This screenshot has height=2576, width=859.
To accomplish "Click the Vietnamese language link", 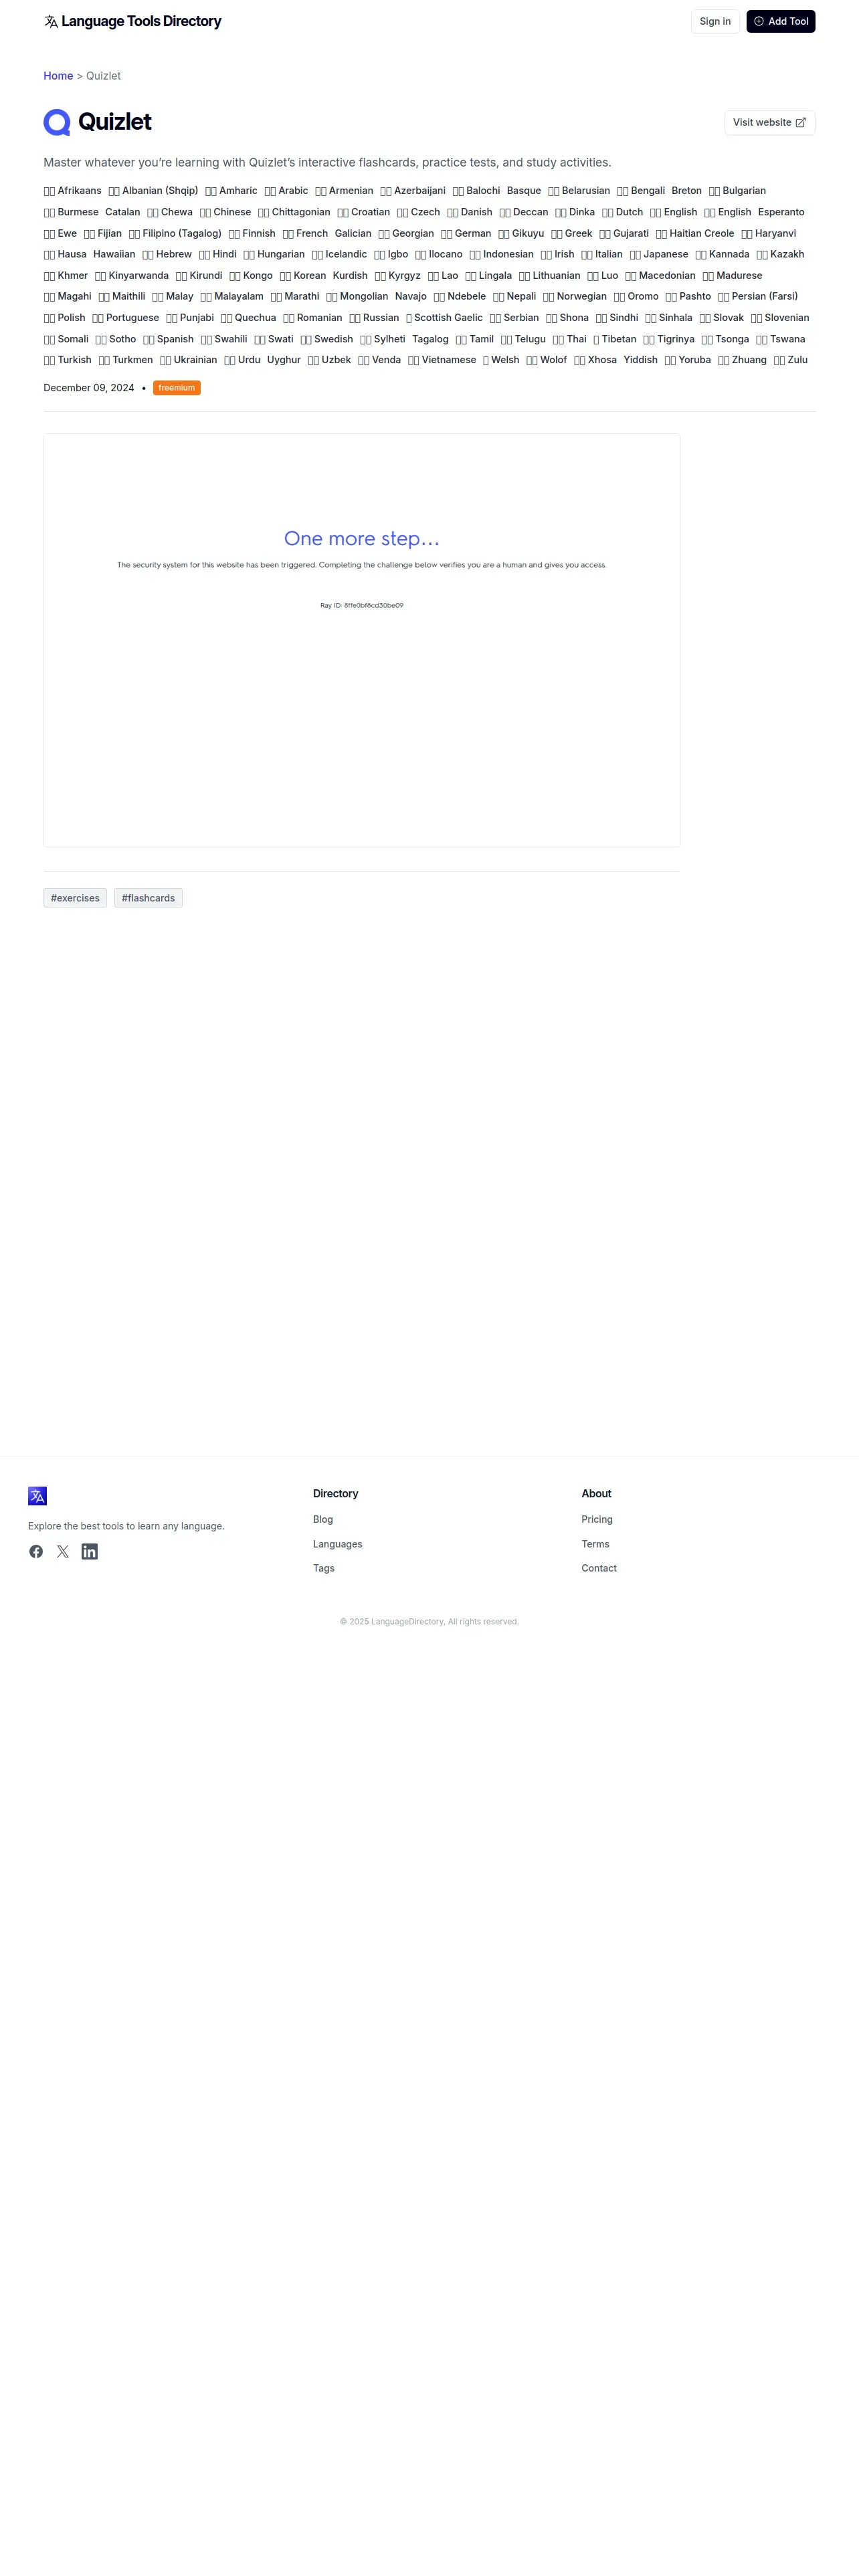I will [442, 361].
